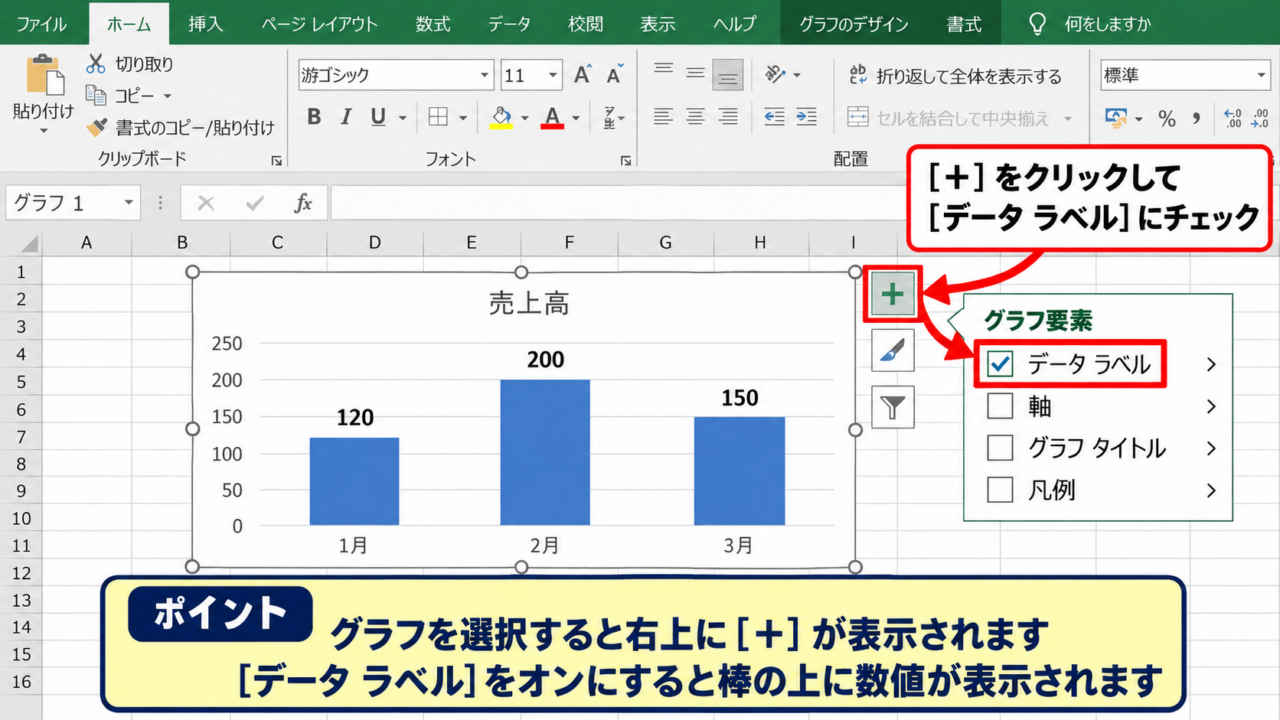Switch to the 書式 tab

coord(964,24)
